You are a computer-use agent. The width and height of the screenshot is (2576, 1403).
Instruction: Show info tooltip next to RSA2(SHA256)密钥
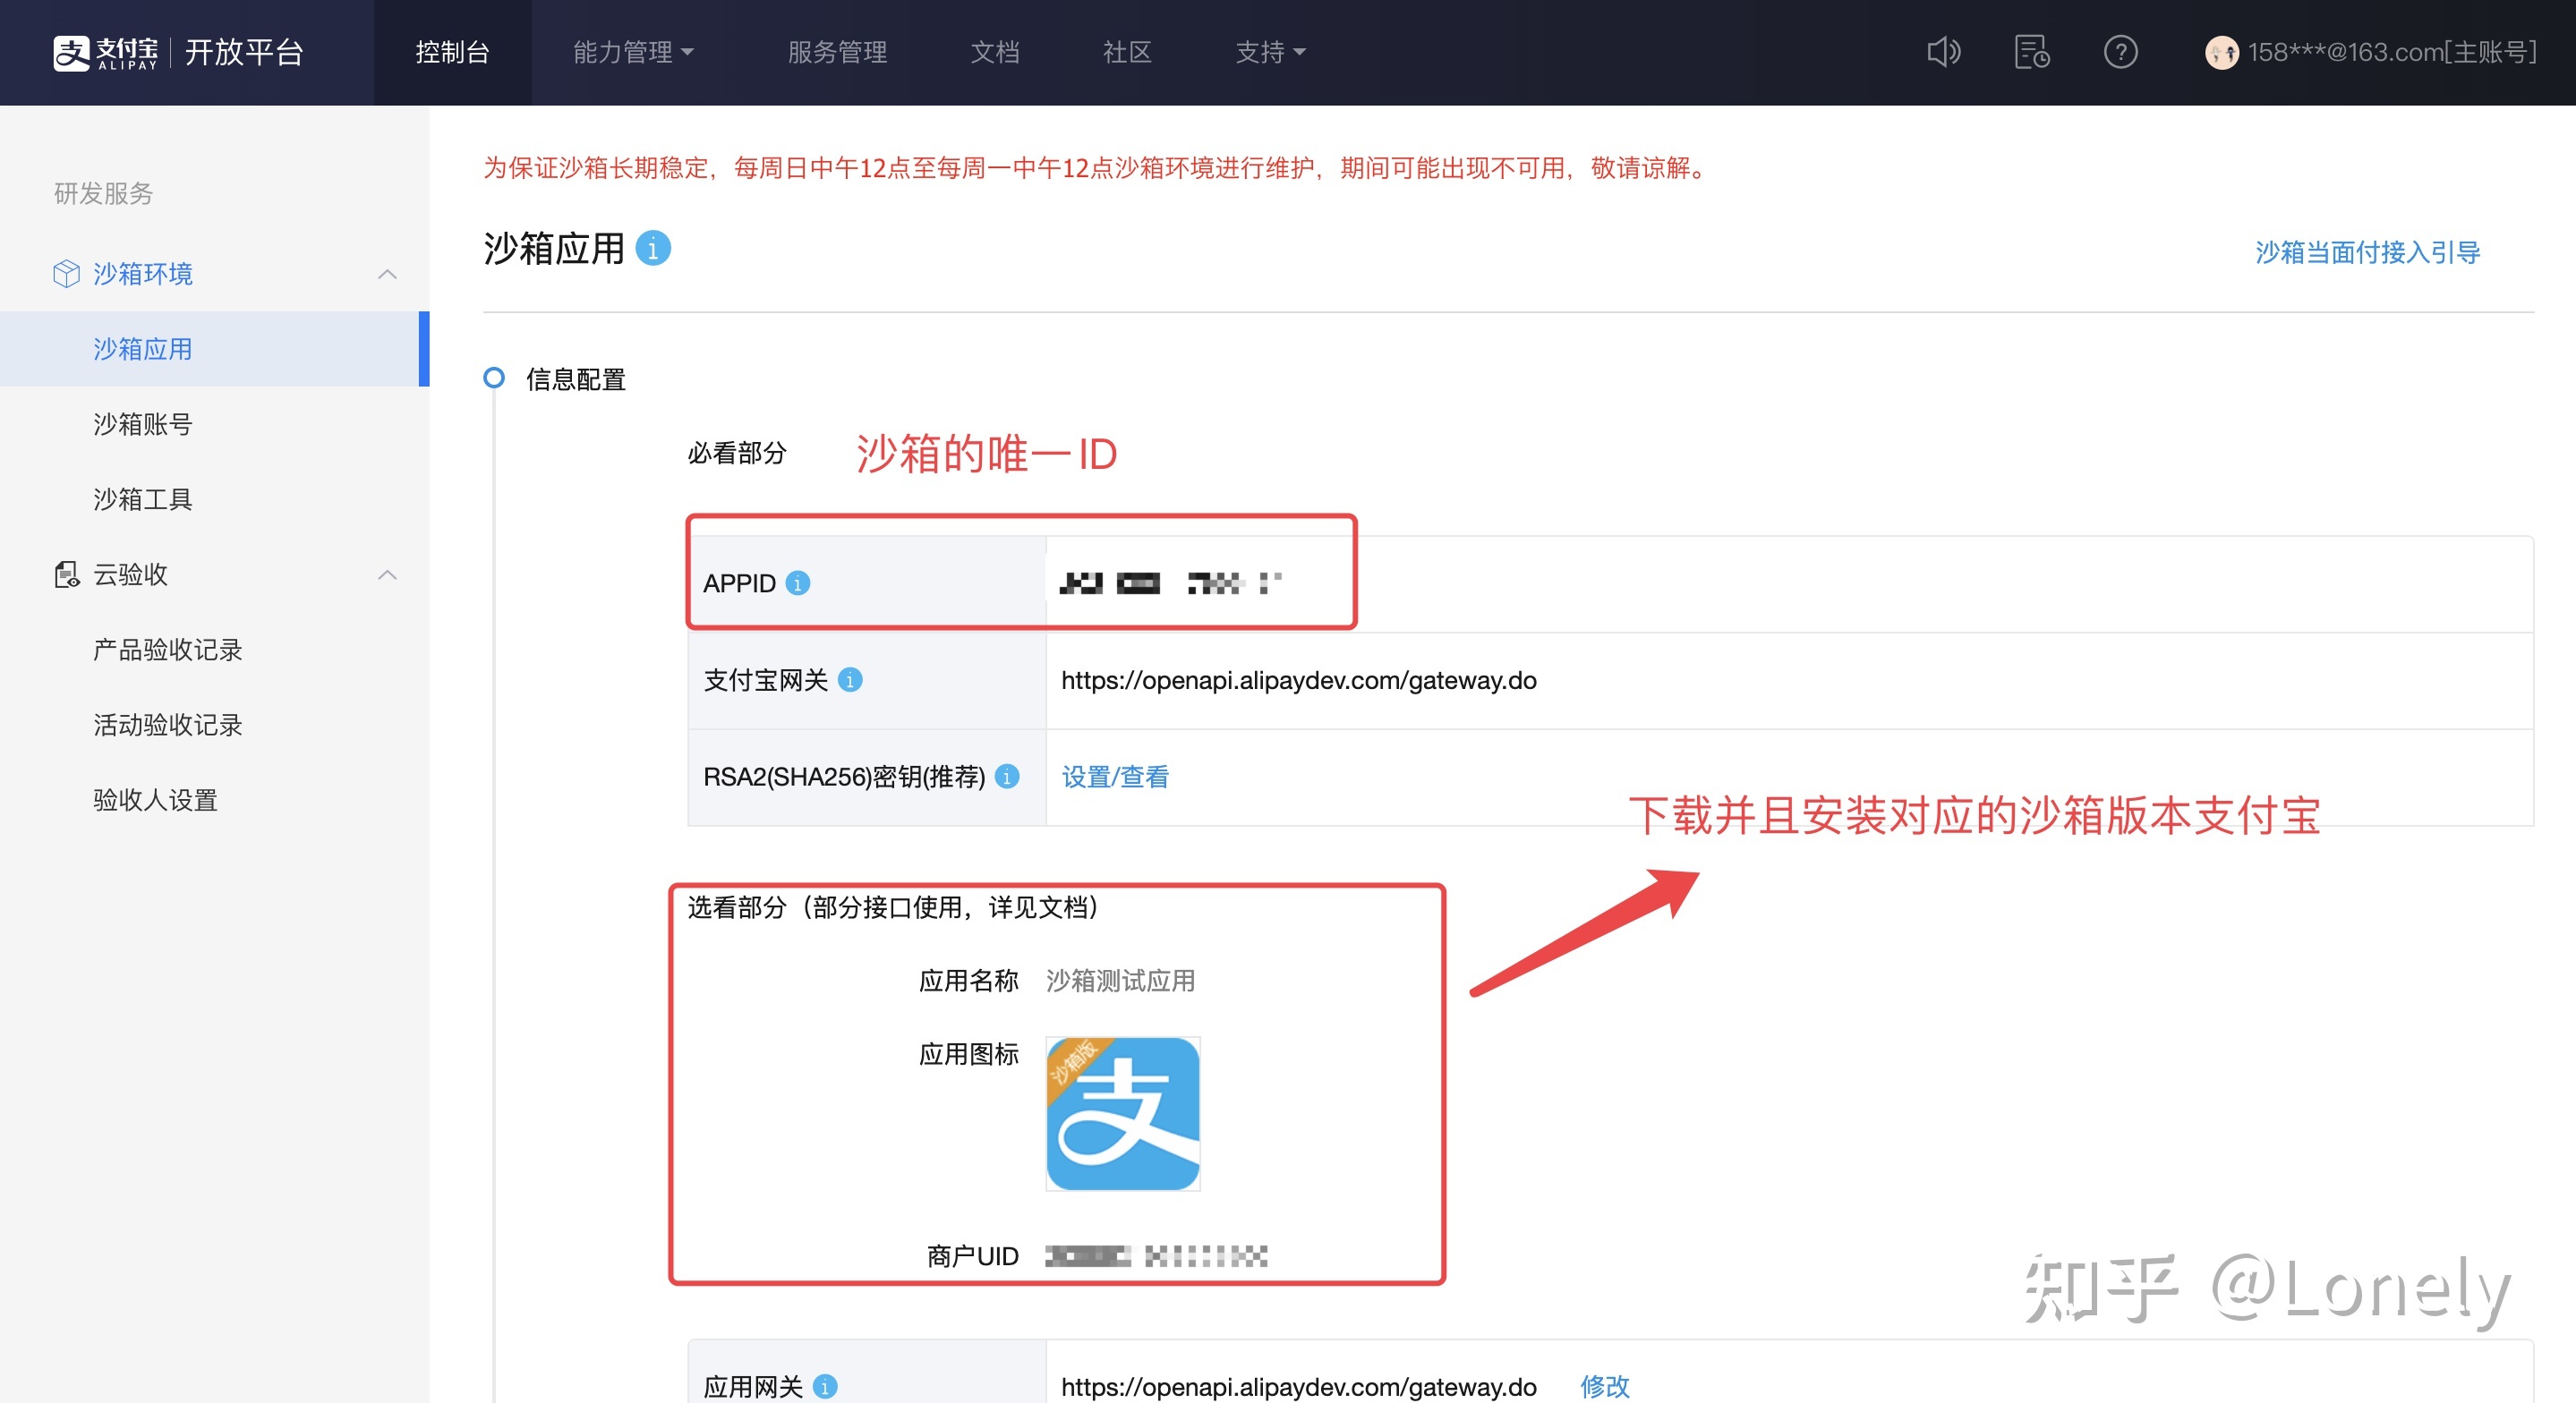[x=1008, y=776]
